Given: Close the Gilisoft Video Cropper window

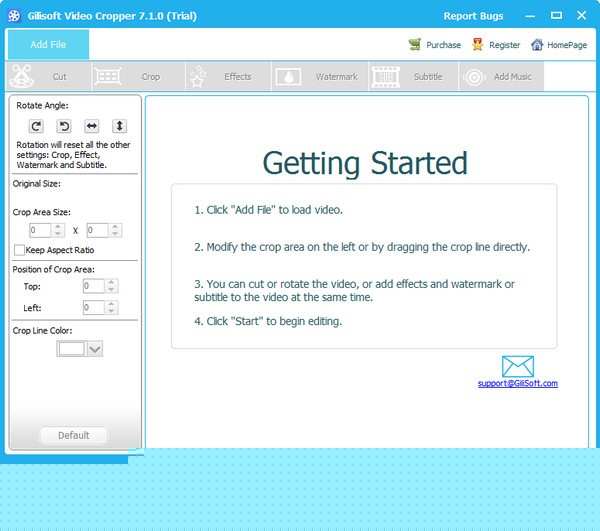Looking at the screenshot, I should [582, 16].
